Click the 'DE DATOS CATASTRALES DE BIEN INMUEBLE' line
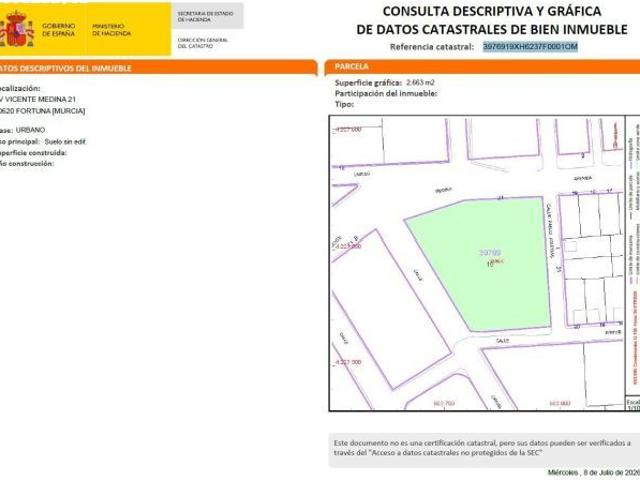 point(492,29)
